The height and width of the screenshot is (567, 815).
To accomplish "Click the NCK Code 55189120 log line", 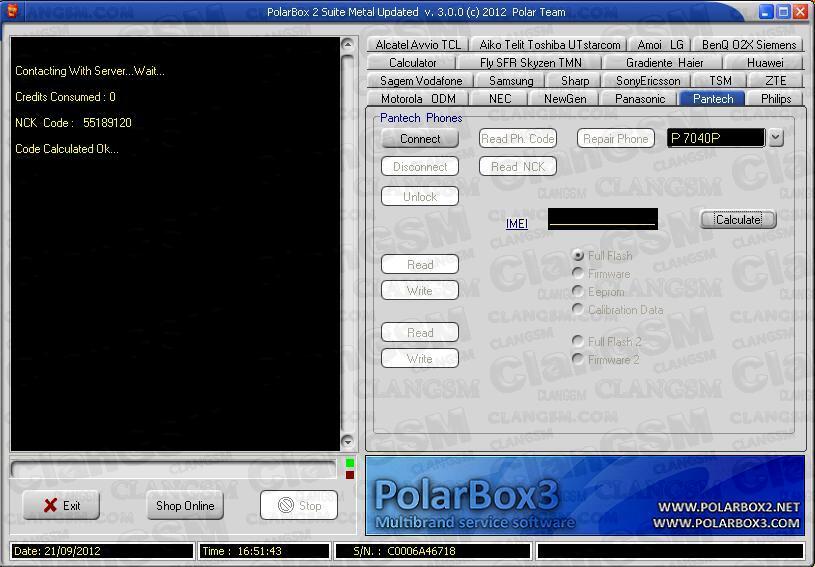I will tap(73, 123).
